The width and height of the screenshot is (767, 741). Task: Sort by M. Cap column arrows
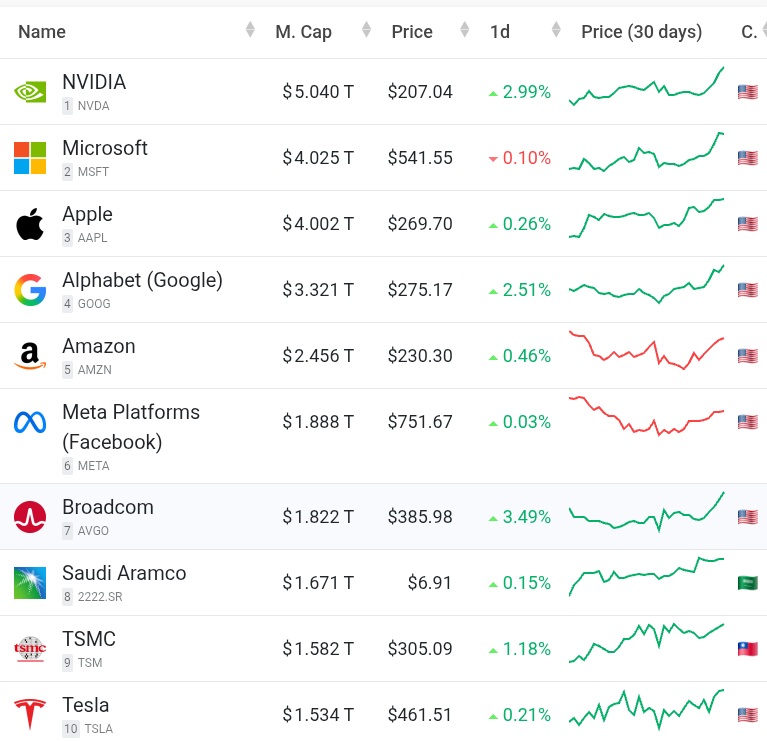point(366,32)
